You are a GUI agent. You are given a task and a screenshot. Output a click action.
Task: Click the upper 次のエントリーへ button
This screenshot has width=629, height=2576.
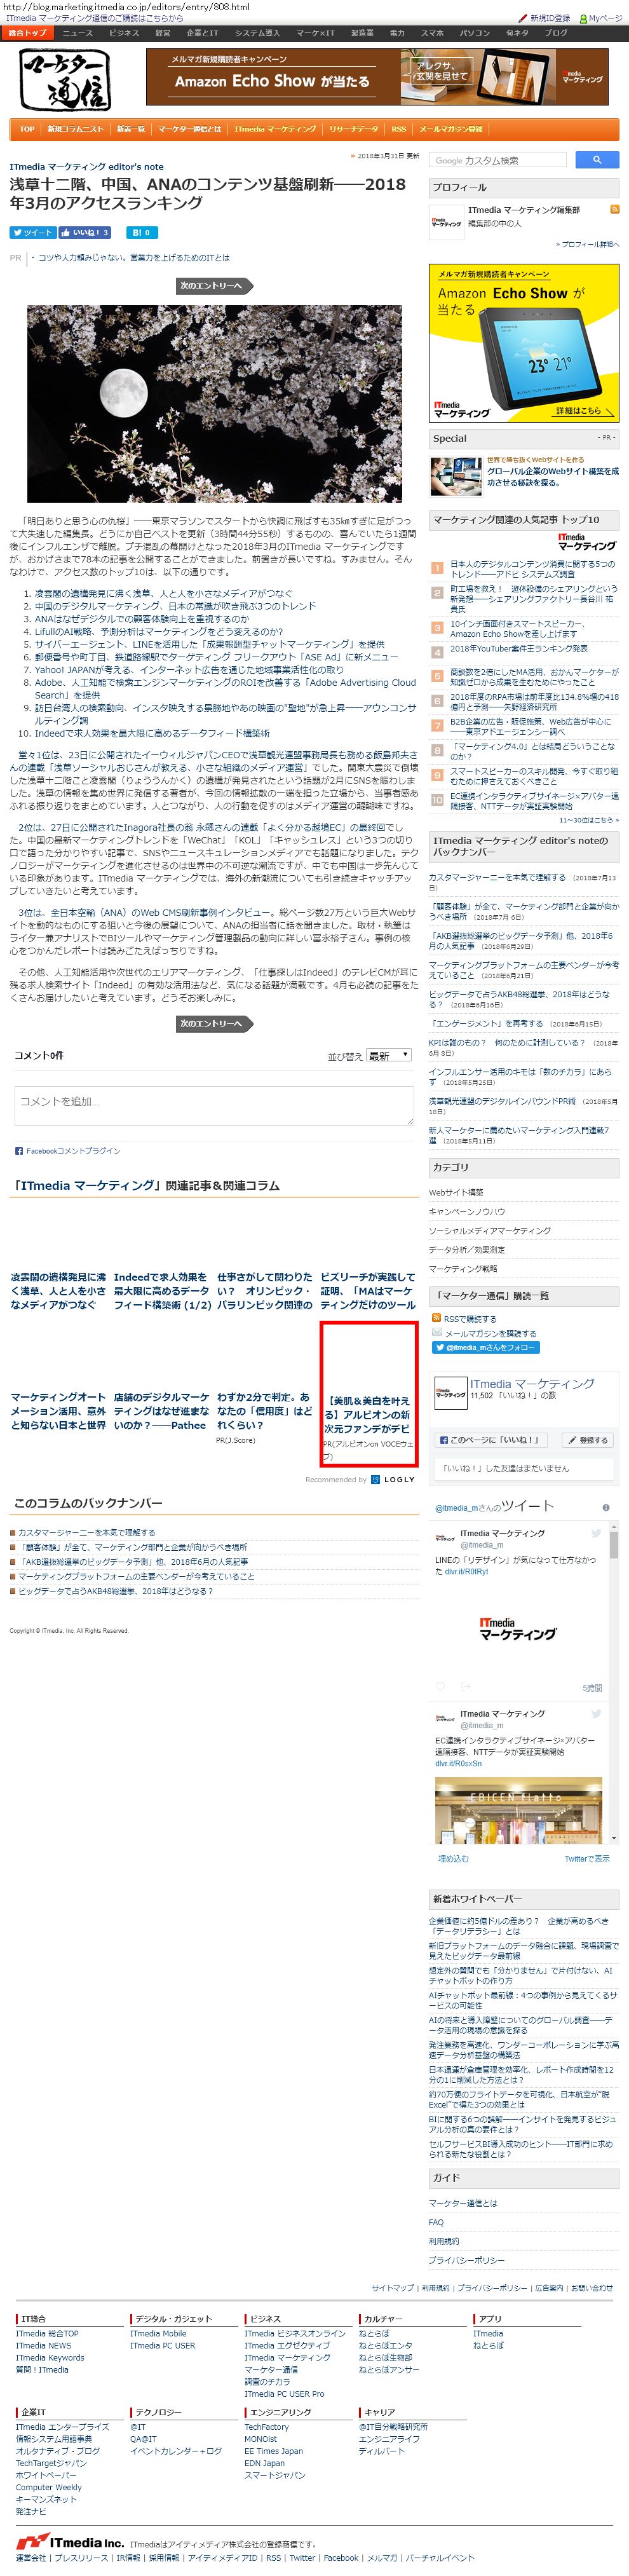coord(214,286)
